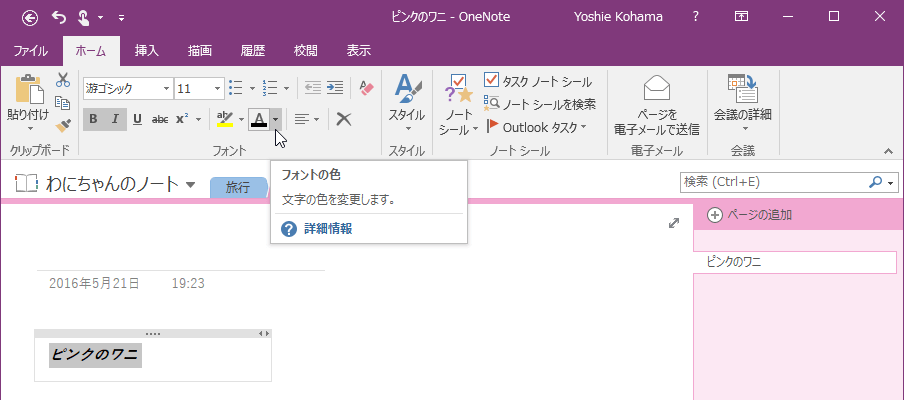Toggle Italic formatting
This screenshot has height=400, width=904.
click(x=115, y=119)
